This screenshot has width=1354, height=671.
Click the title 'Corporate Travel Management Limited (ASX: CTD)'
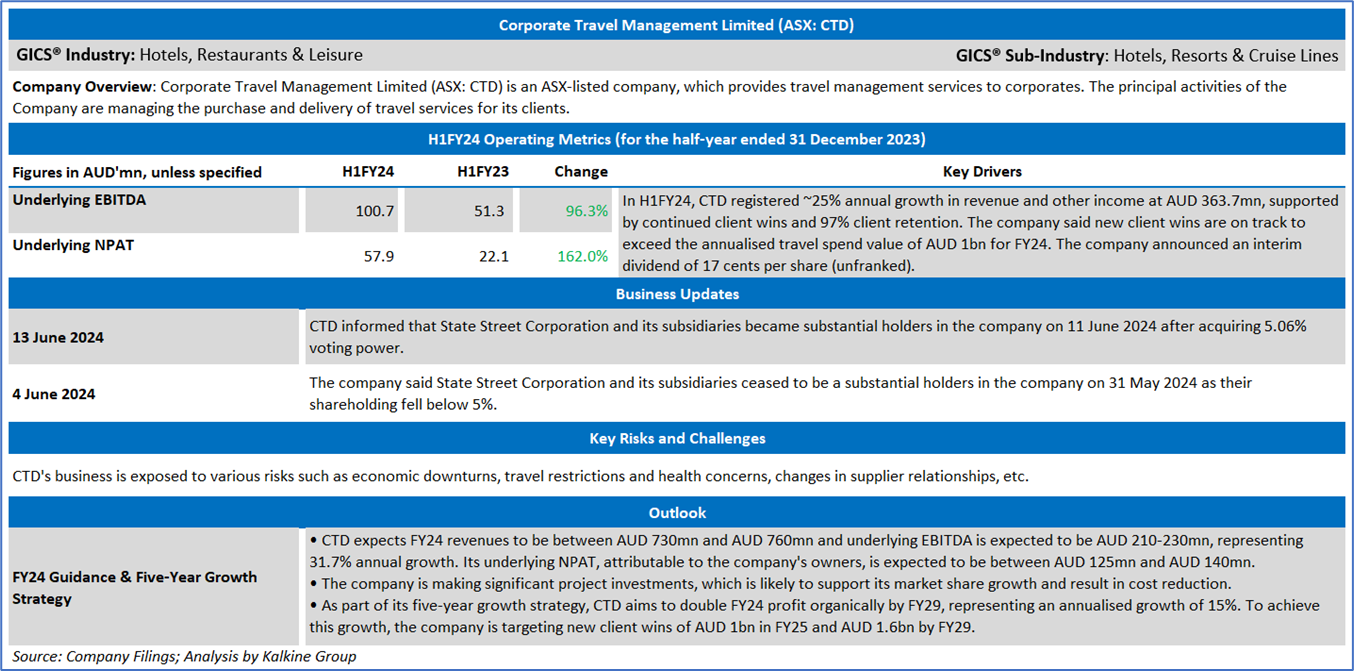pos(676,25)
